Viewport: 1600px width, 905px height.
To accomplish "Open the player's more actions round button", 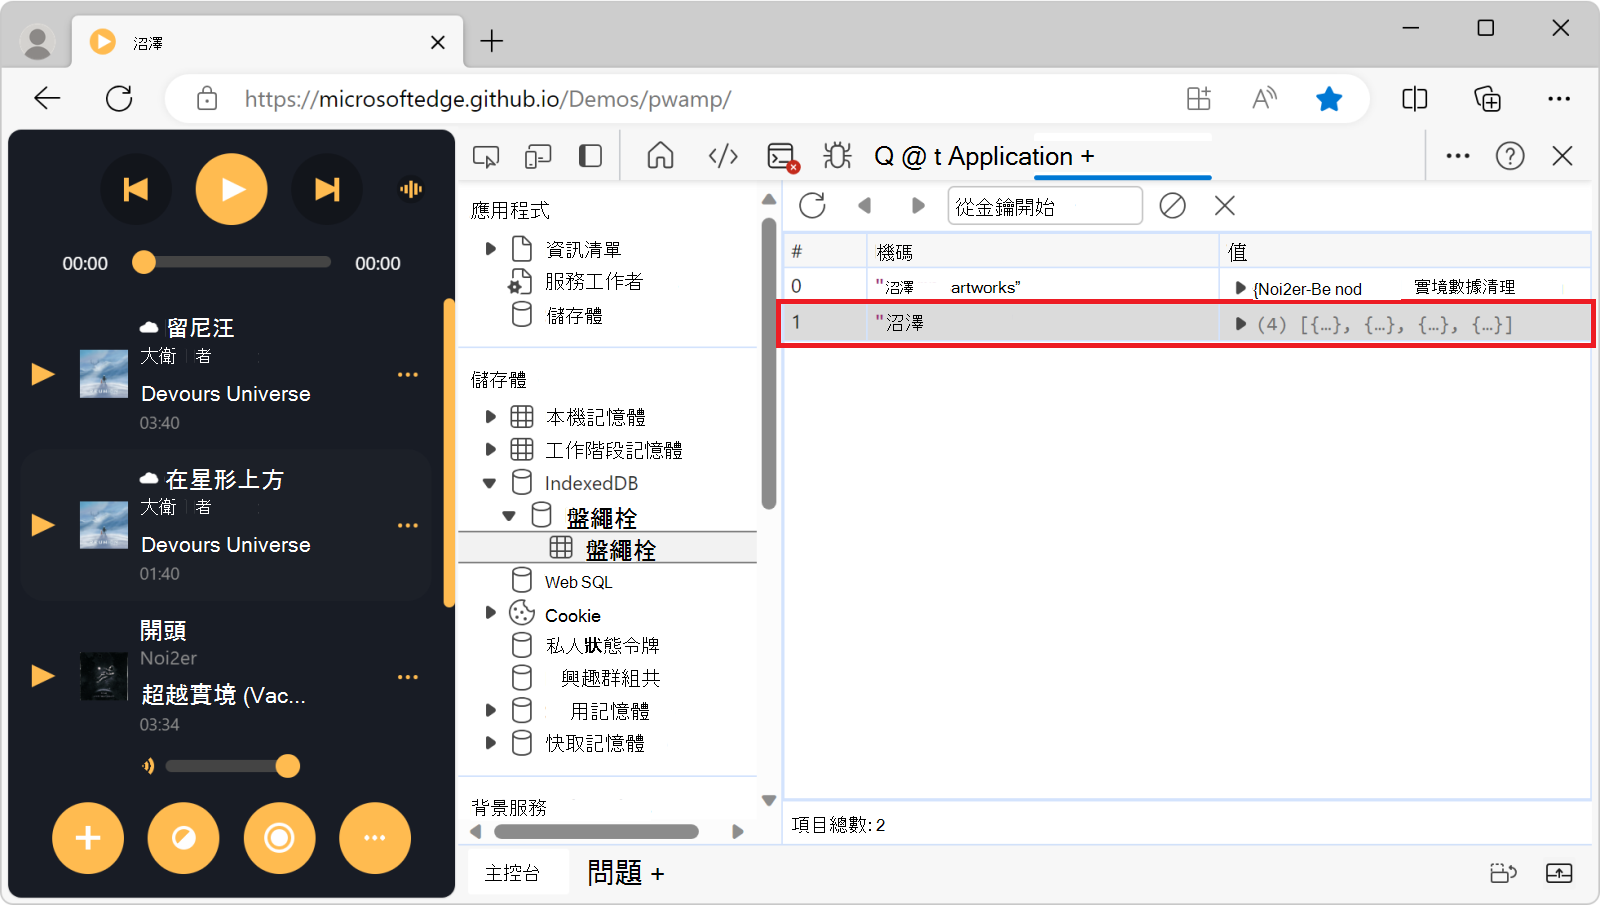I will pyautogui.click(x=375, y=838).
